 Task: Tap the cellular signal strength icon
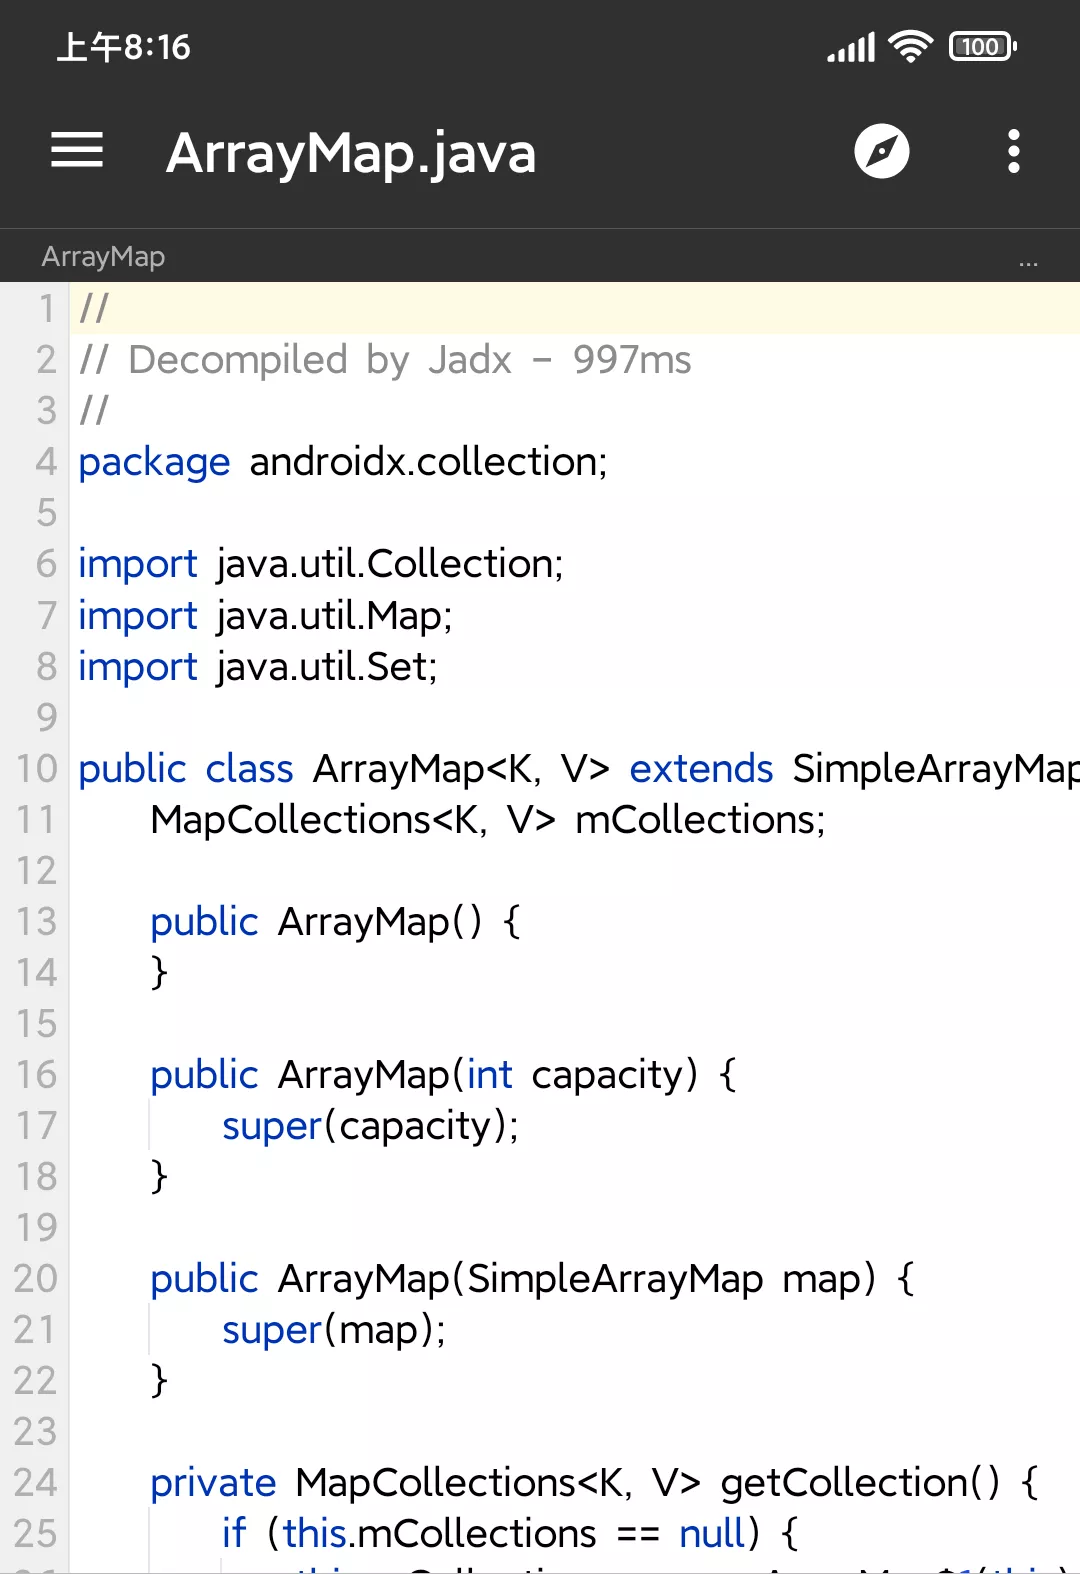(x=850, y=47)
